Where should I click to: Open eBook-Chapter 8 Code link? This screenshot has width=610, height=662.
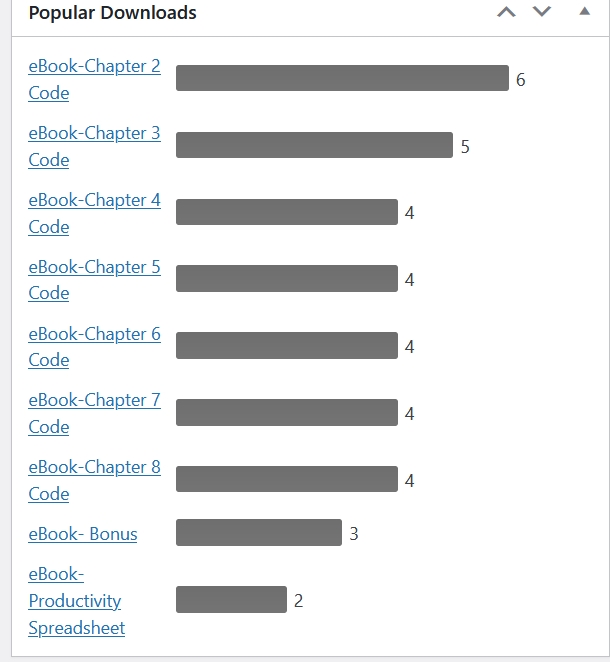94,467
